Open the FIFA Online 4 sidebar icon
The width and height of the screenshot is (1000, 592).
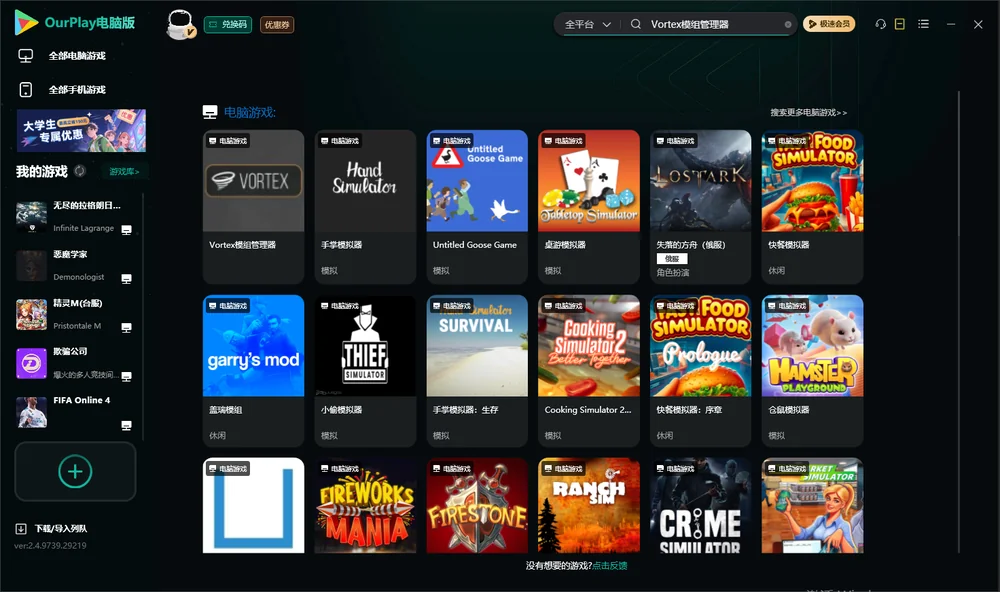31,412
